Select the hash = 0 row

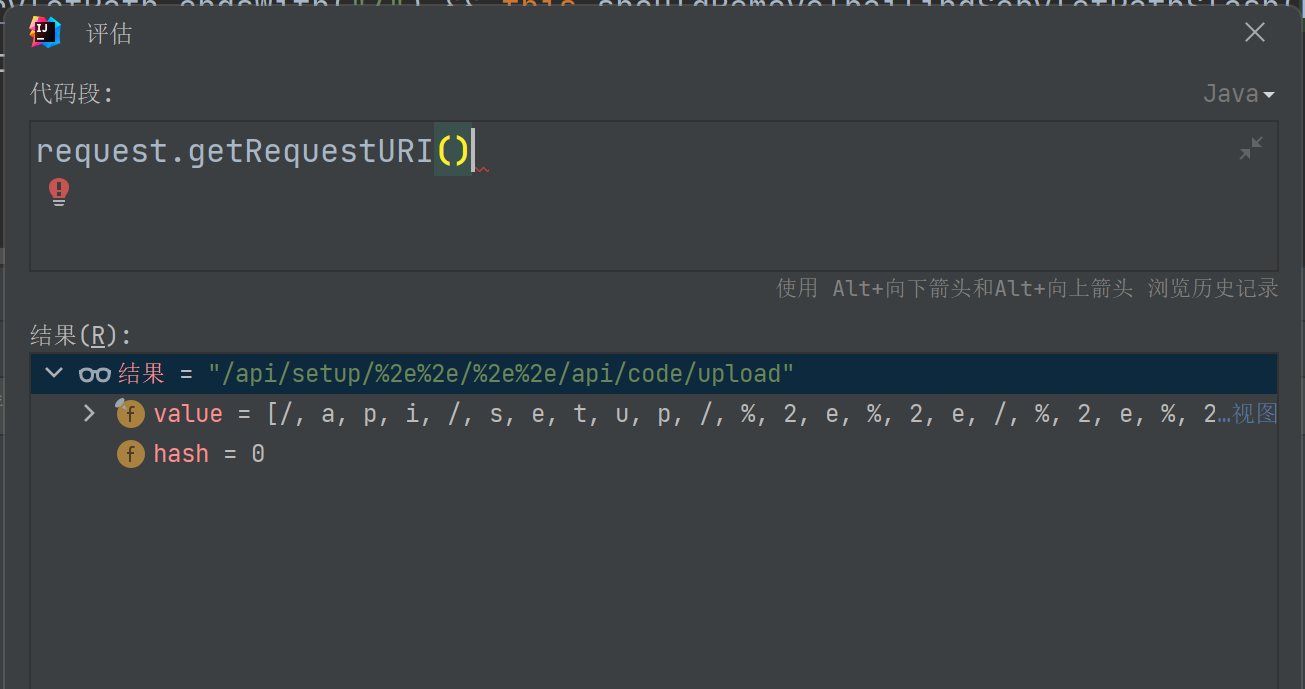coord(209,454)
